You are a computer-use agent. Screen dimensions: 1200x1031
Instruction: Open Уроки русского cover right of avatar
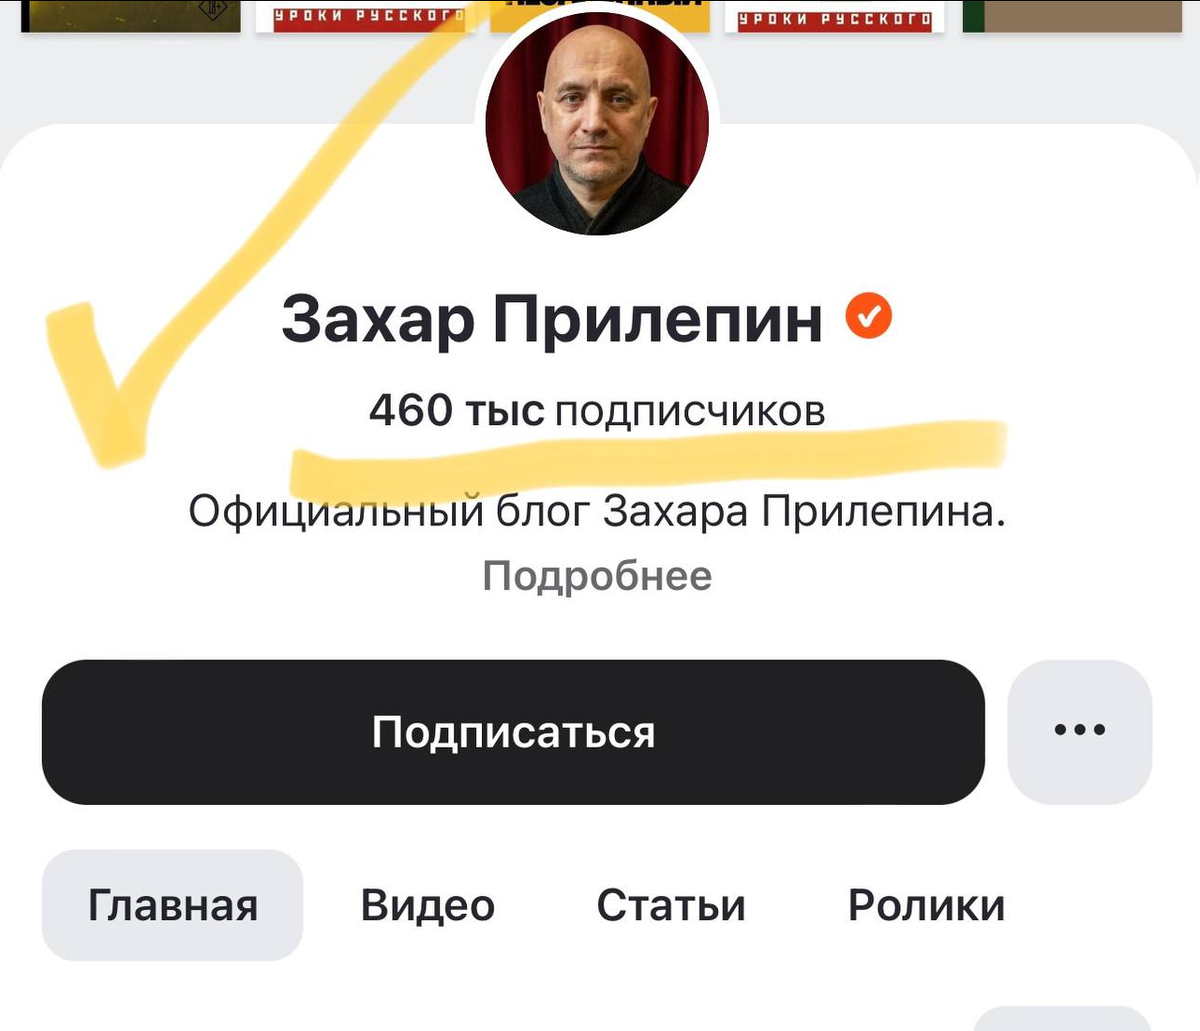pyautogui.click(x=835, y=16)
